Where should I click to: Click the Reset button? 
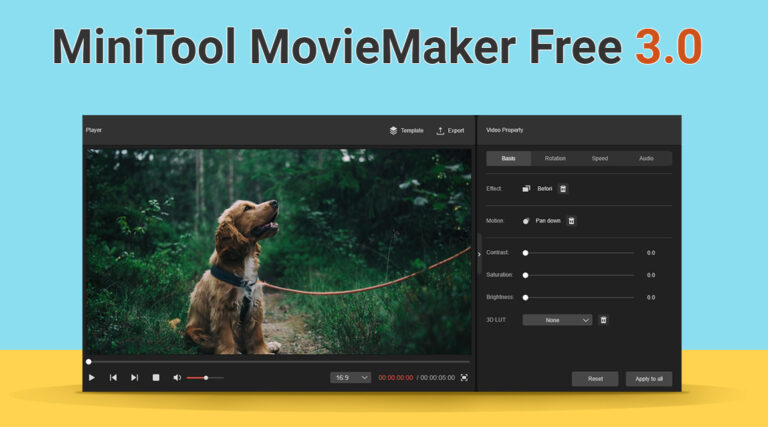[x=595, y=379]
